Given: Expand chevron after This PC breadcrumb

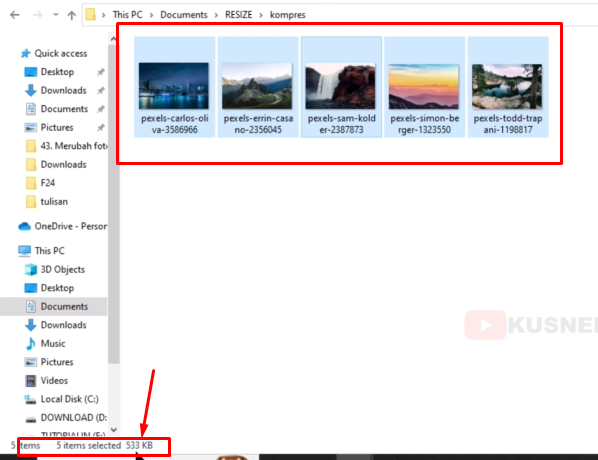Looking at the screenshot, I should tap(151, 15).
